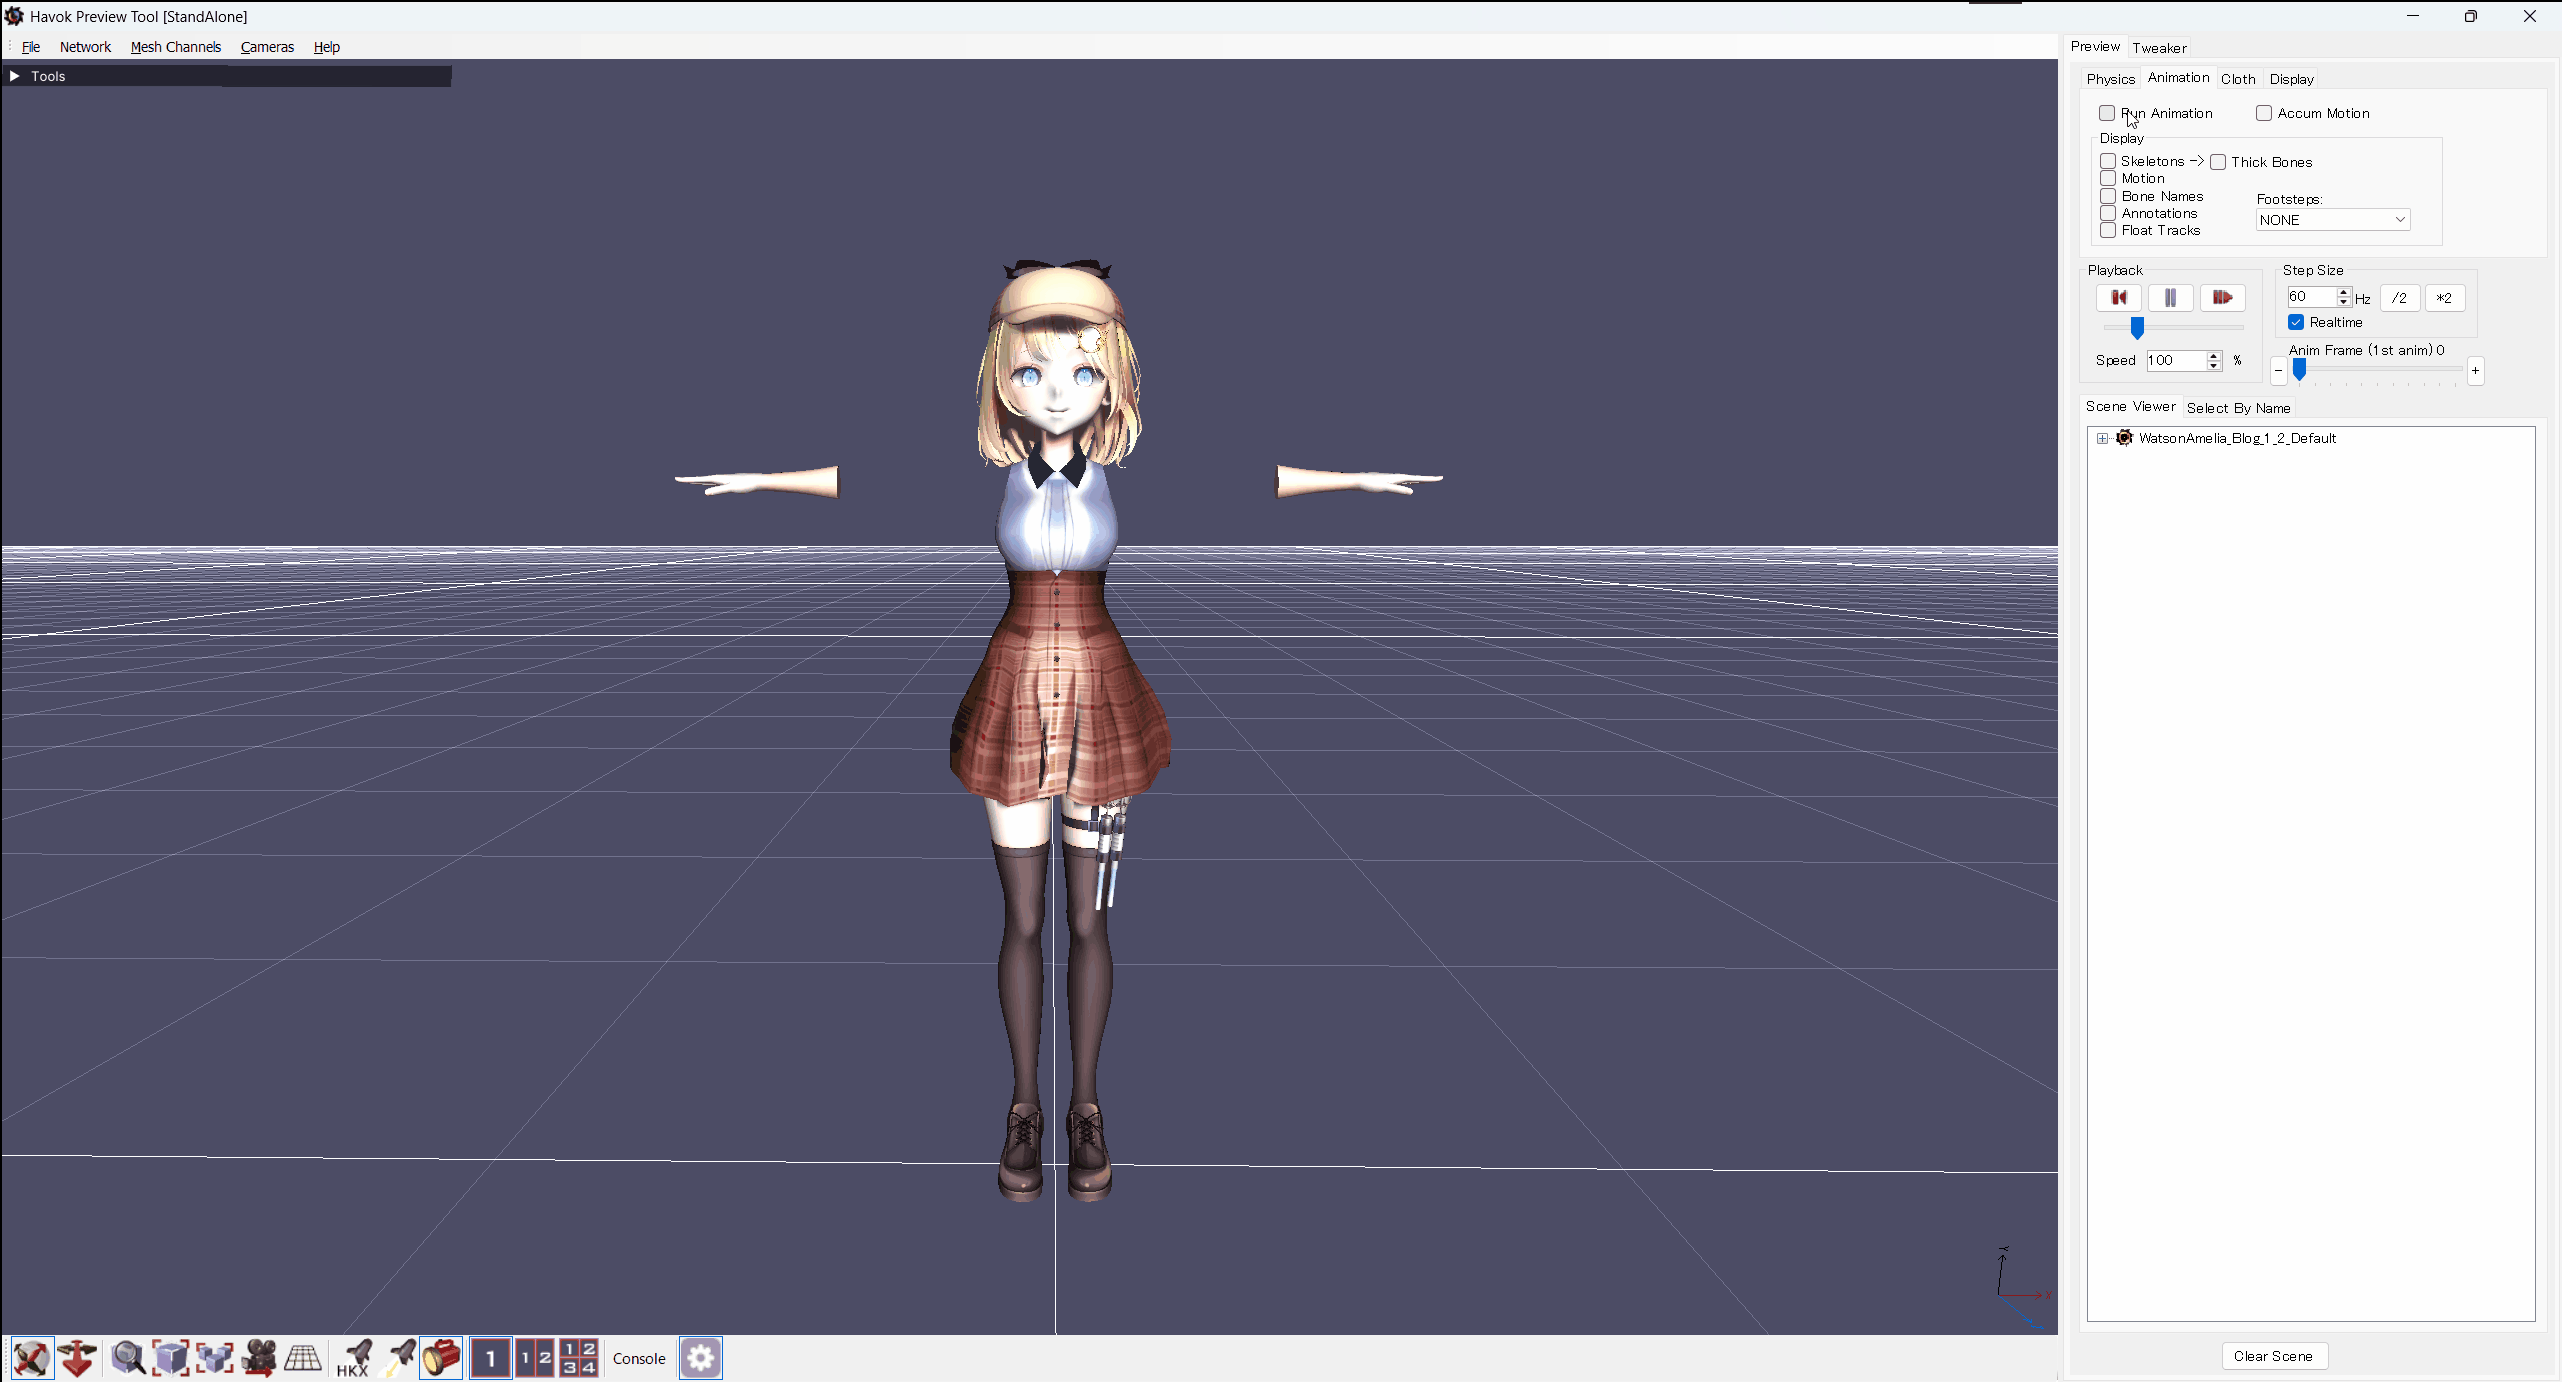Switch to two-viewport split layout icon
Image resolution: width=2562 pixels, height=1382 pixels.
pyautogui.click(x=535, y=1358)
